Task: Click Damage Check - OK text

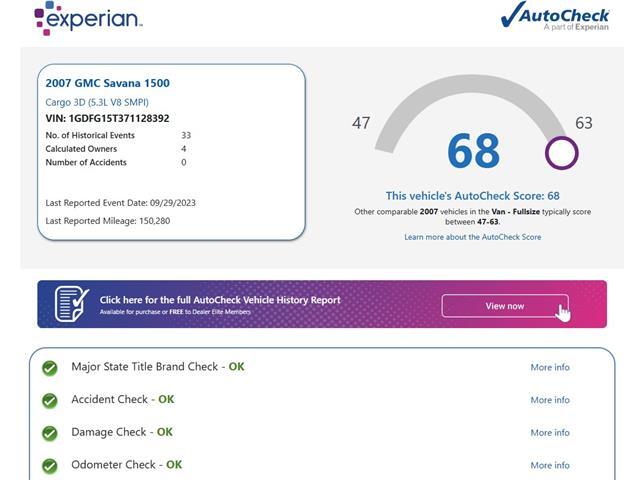Action: pos(122,432)
